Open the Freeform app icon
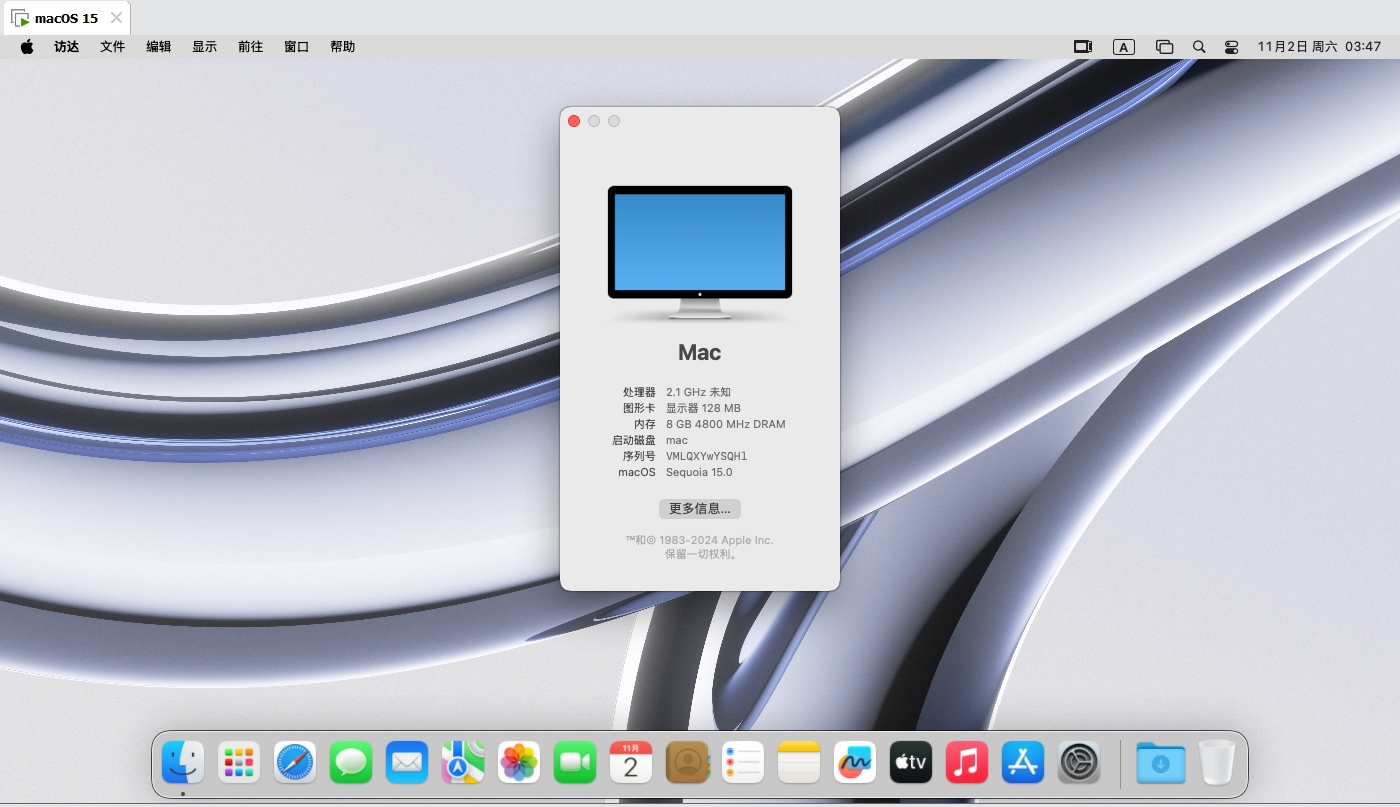Viewport: 1400px width, 807px height. tap(855, 763)
